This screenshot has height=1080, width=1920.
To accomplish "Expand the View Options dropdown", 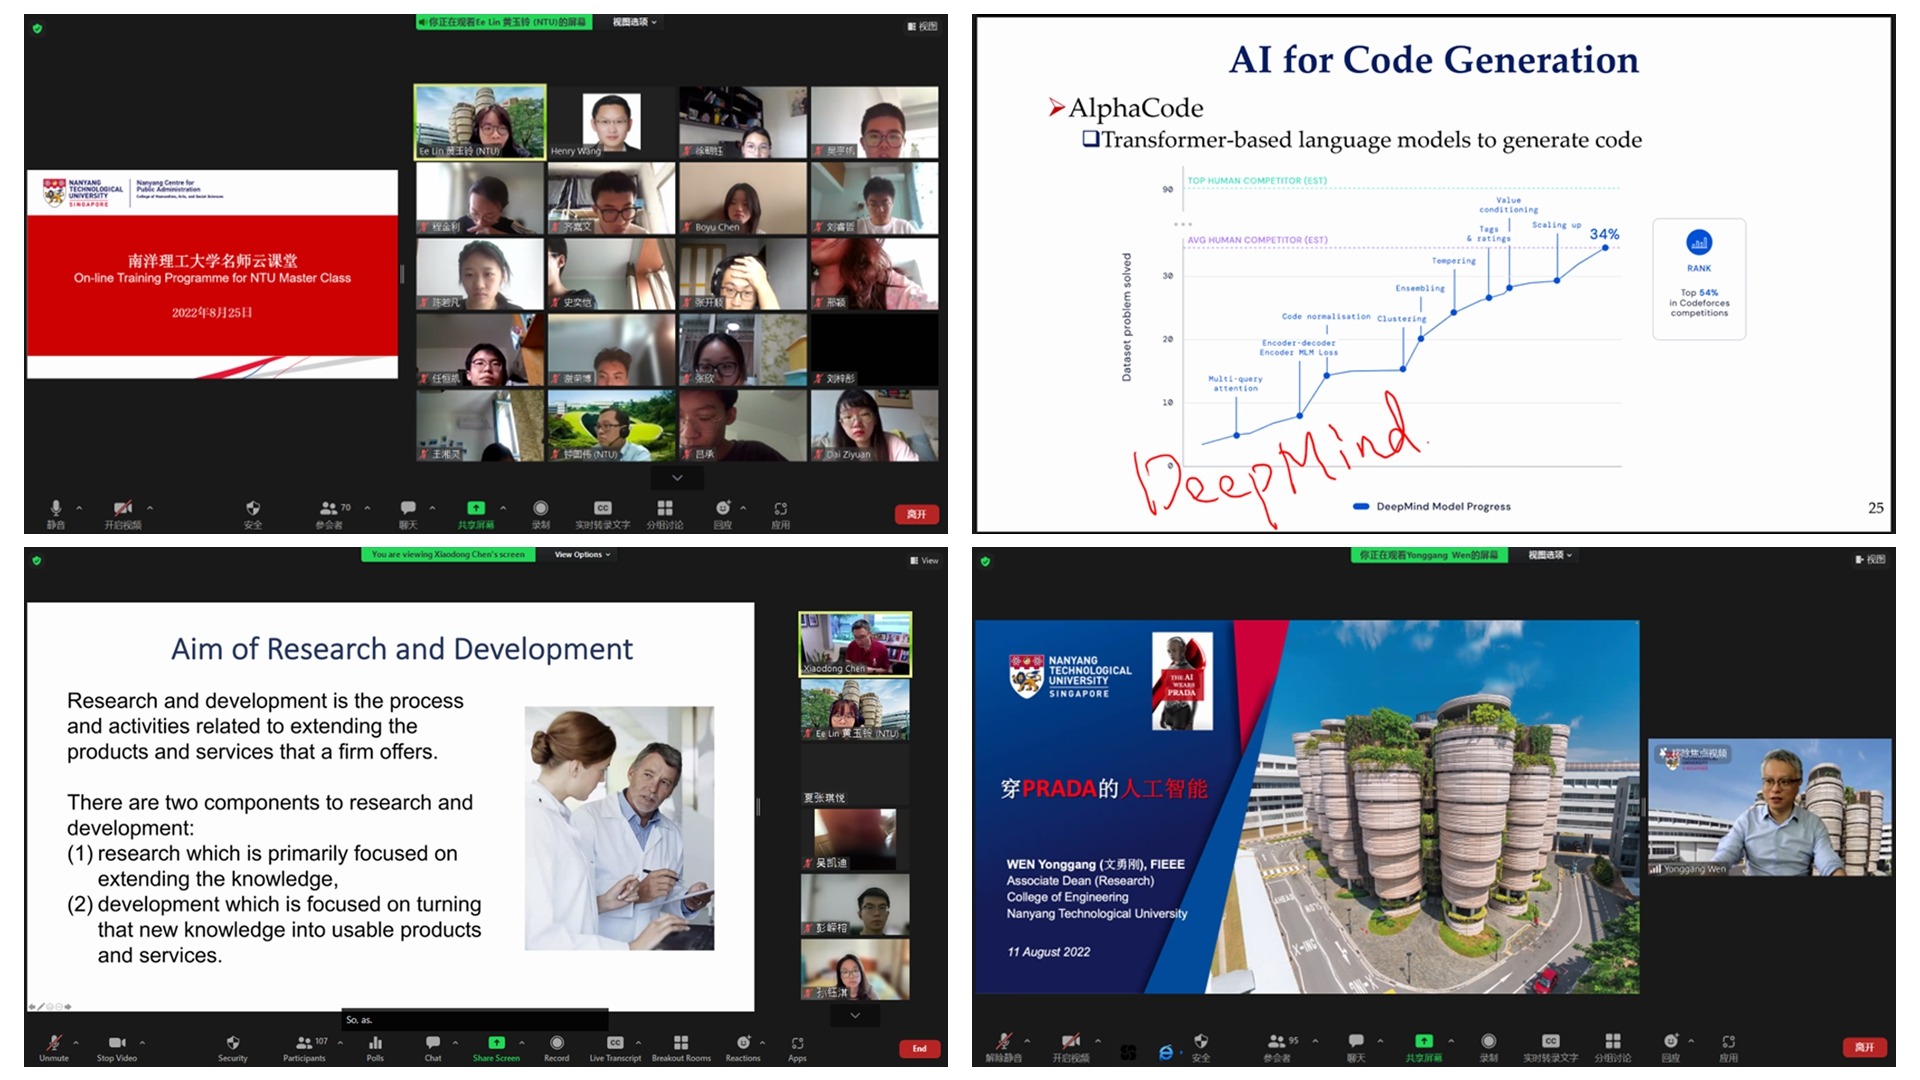I will click(582, 554).
